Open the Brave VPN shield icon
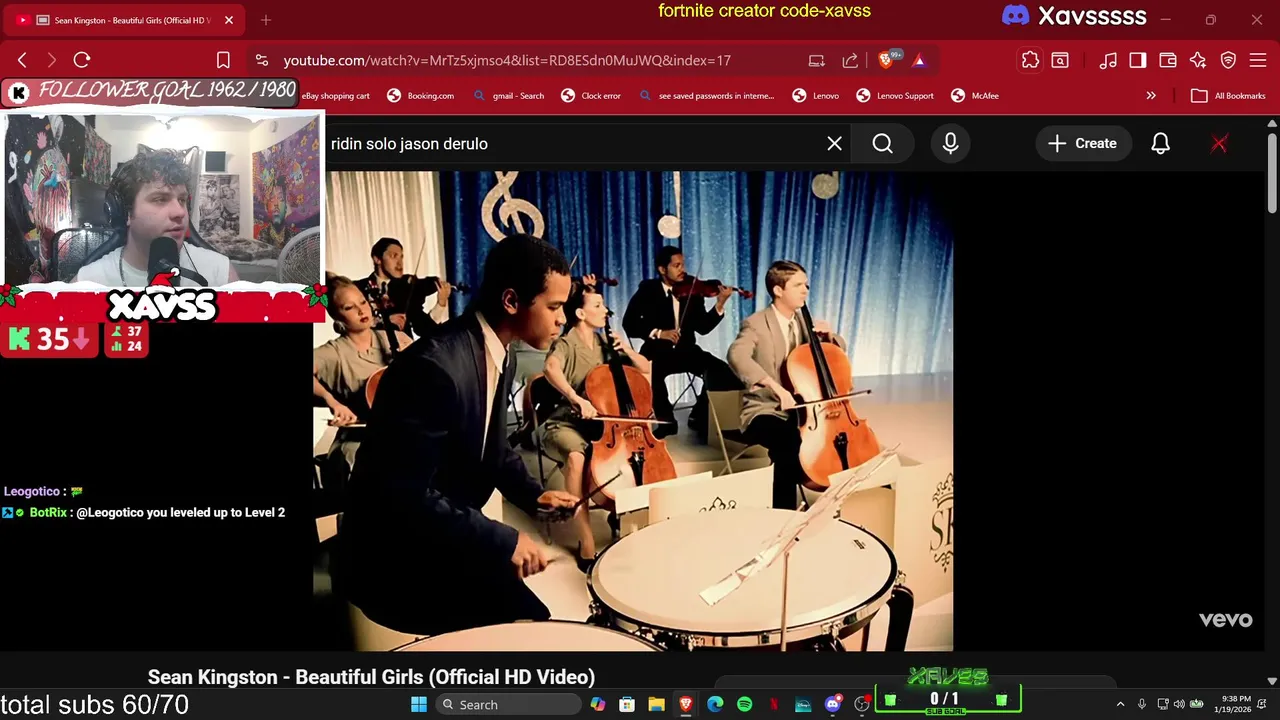Image resolution: width=1280 pixels, height=720 pixels. 1228,60
